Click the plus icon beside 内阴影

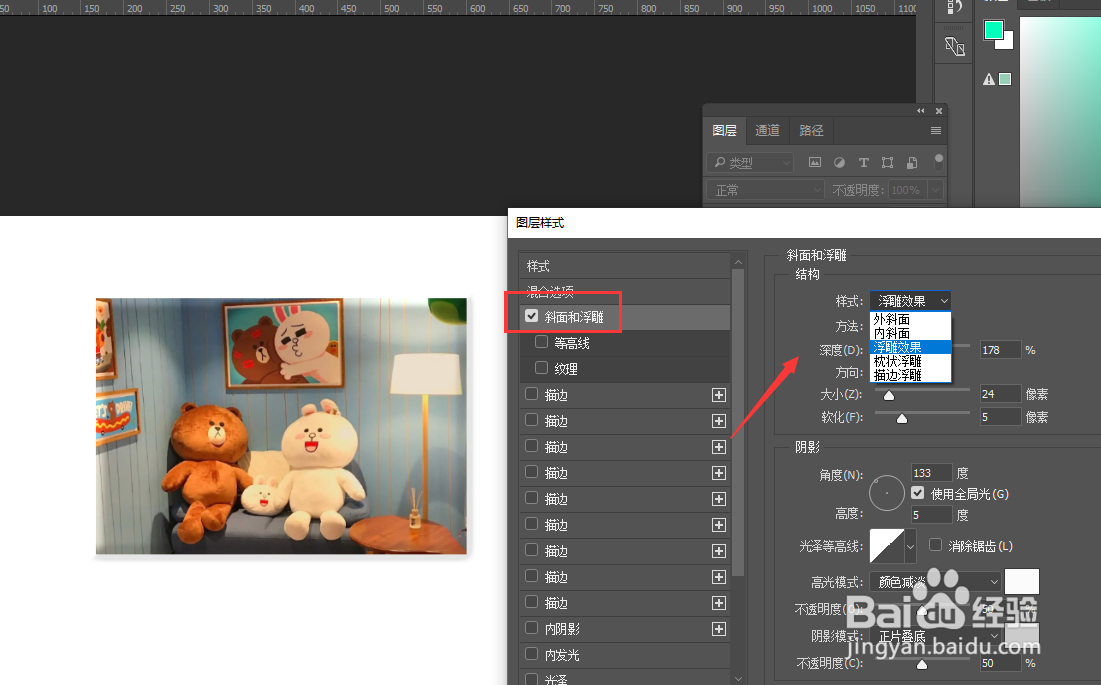coord(718,629)
